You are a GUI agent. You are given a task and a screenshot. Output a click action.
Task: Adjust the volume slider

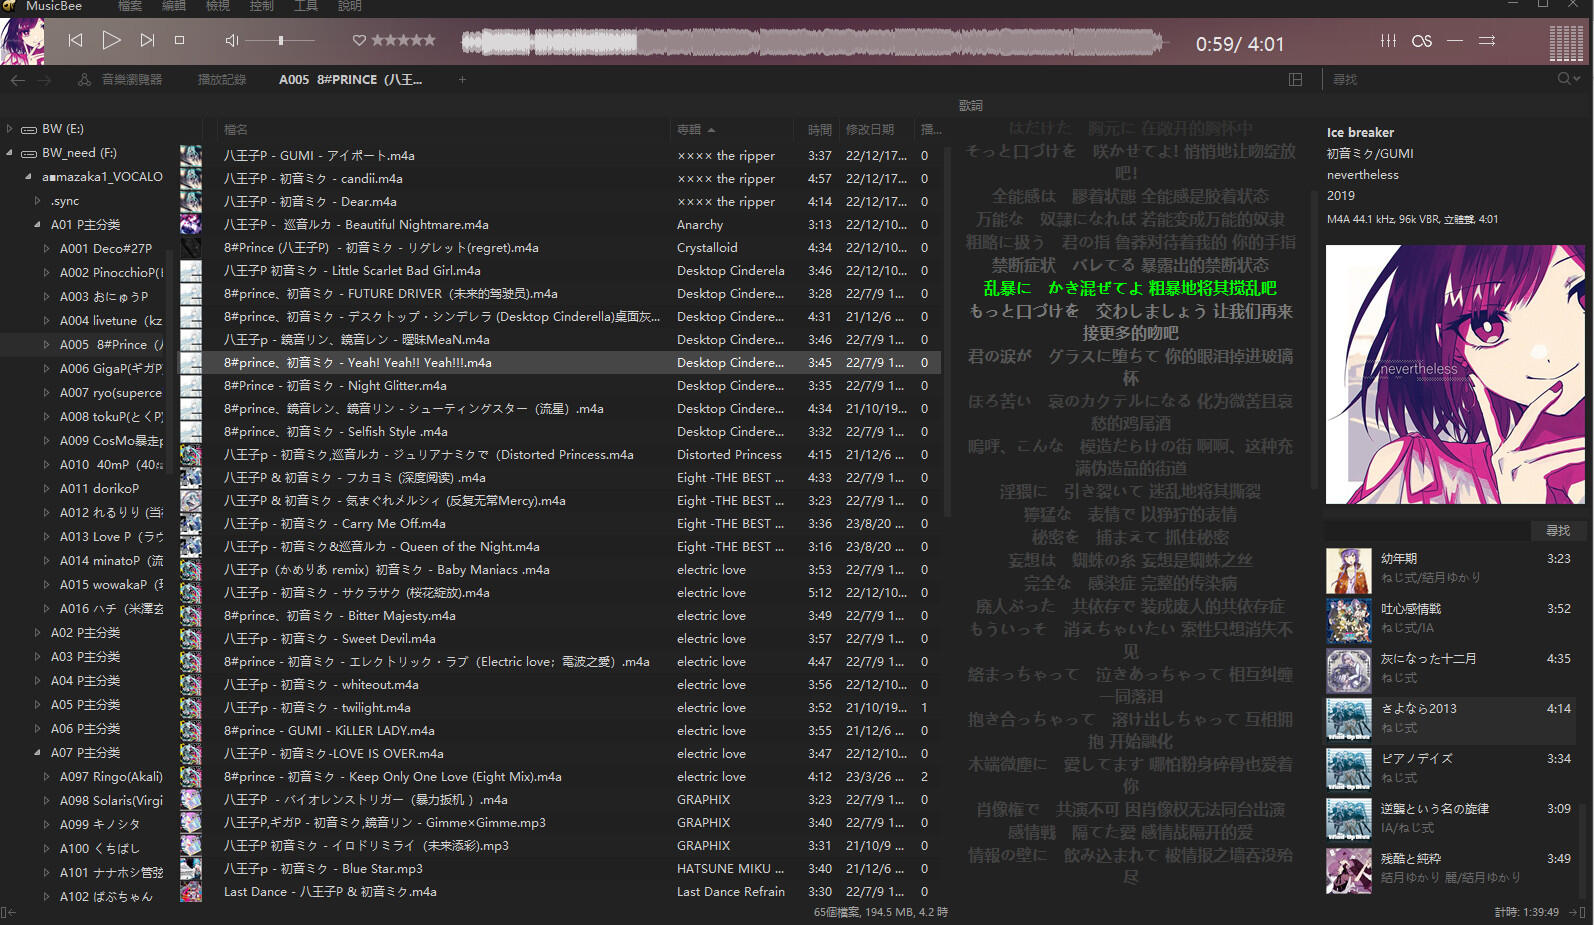point(281,41)
